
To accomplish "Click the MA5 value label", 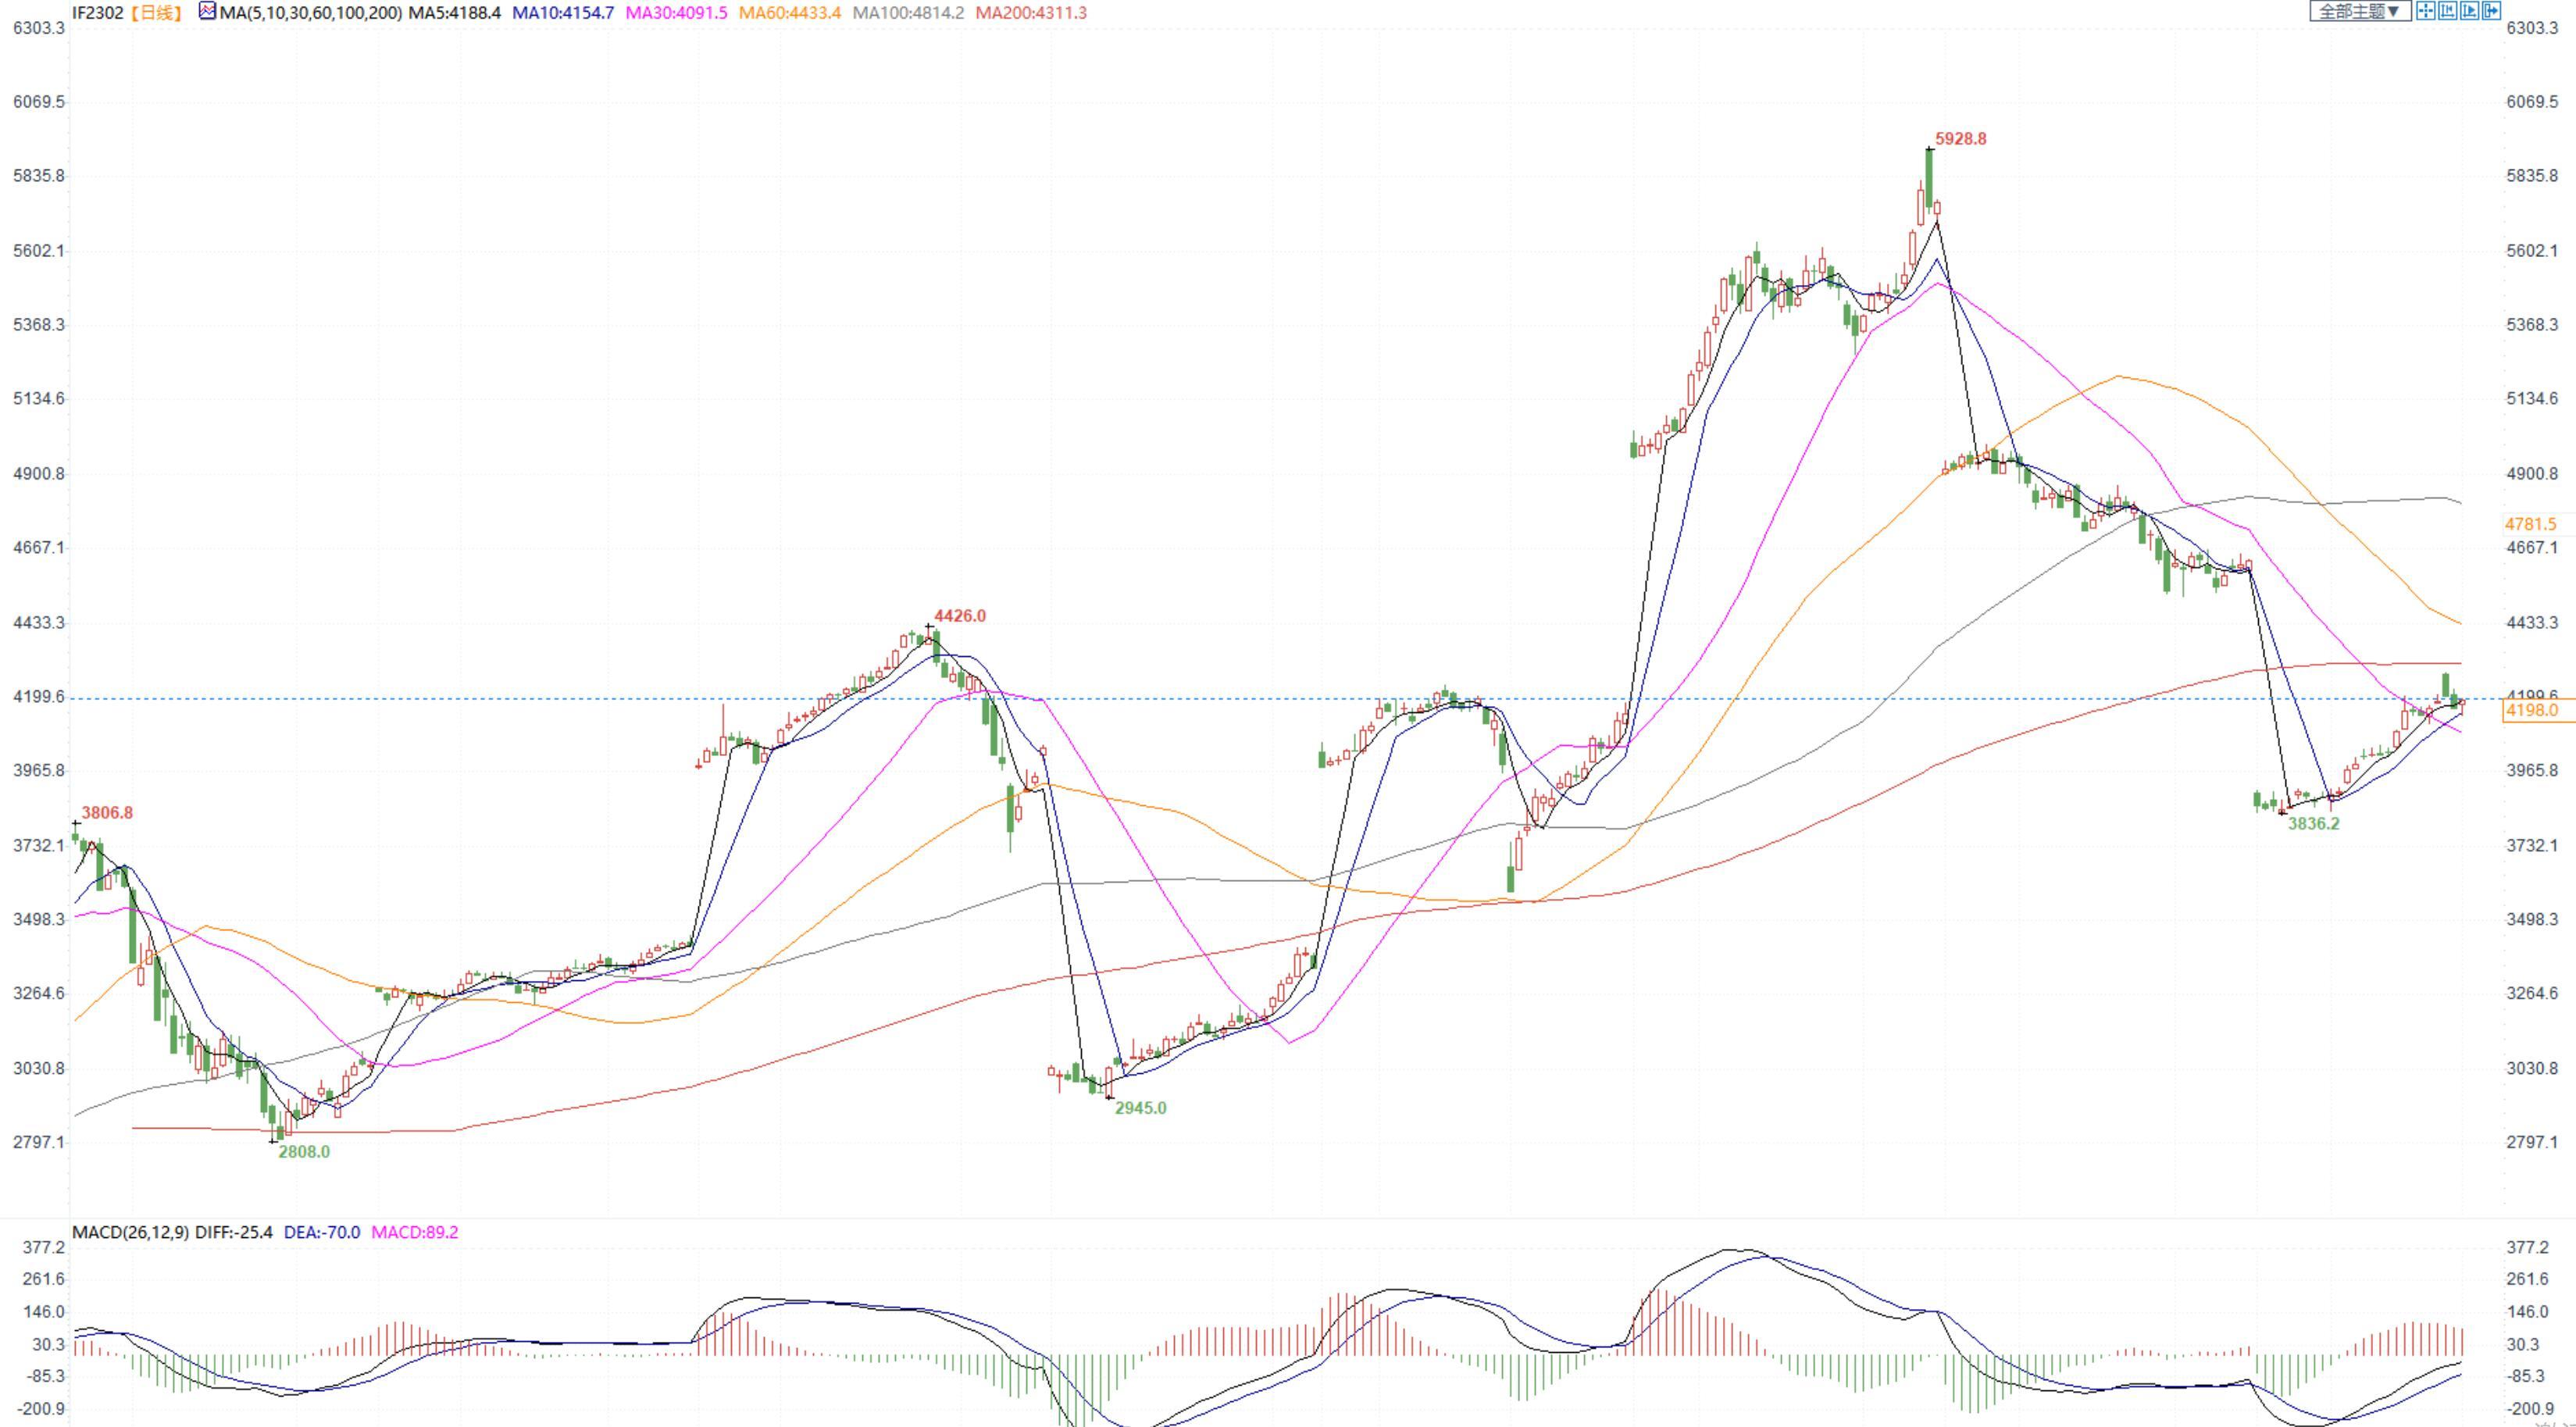I will [454, 13].
